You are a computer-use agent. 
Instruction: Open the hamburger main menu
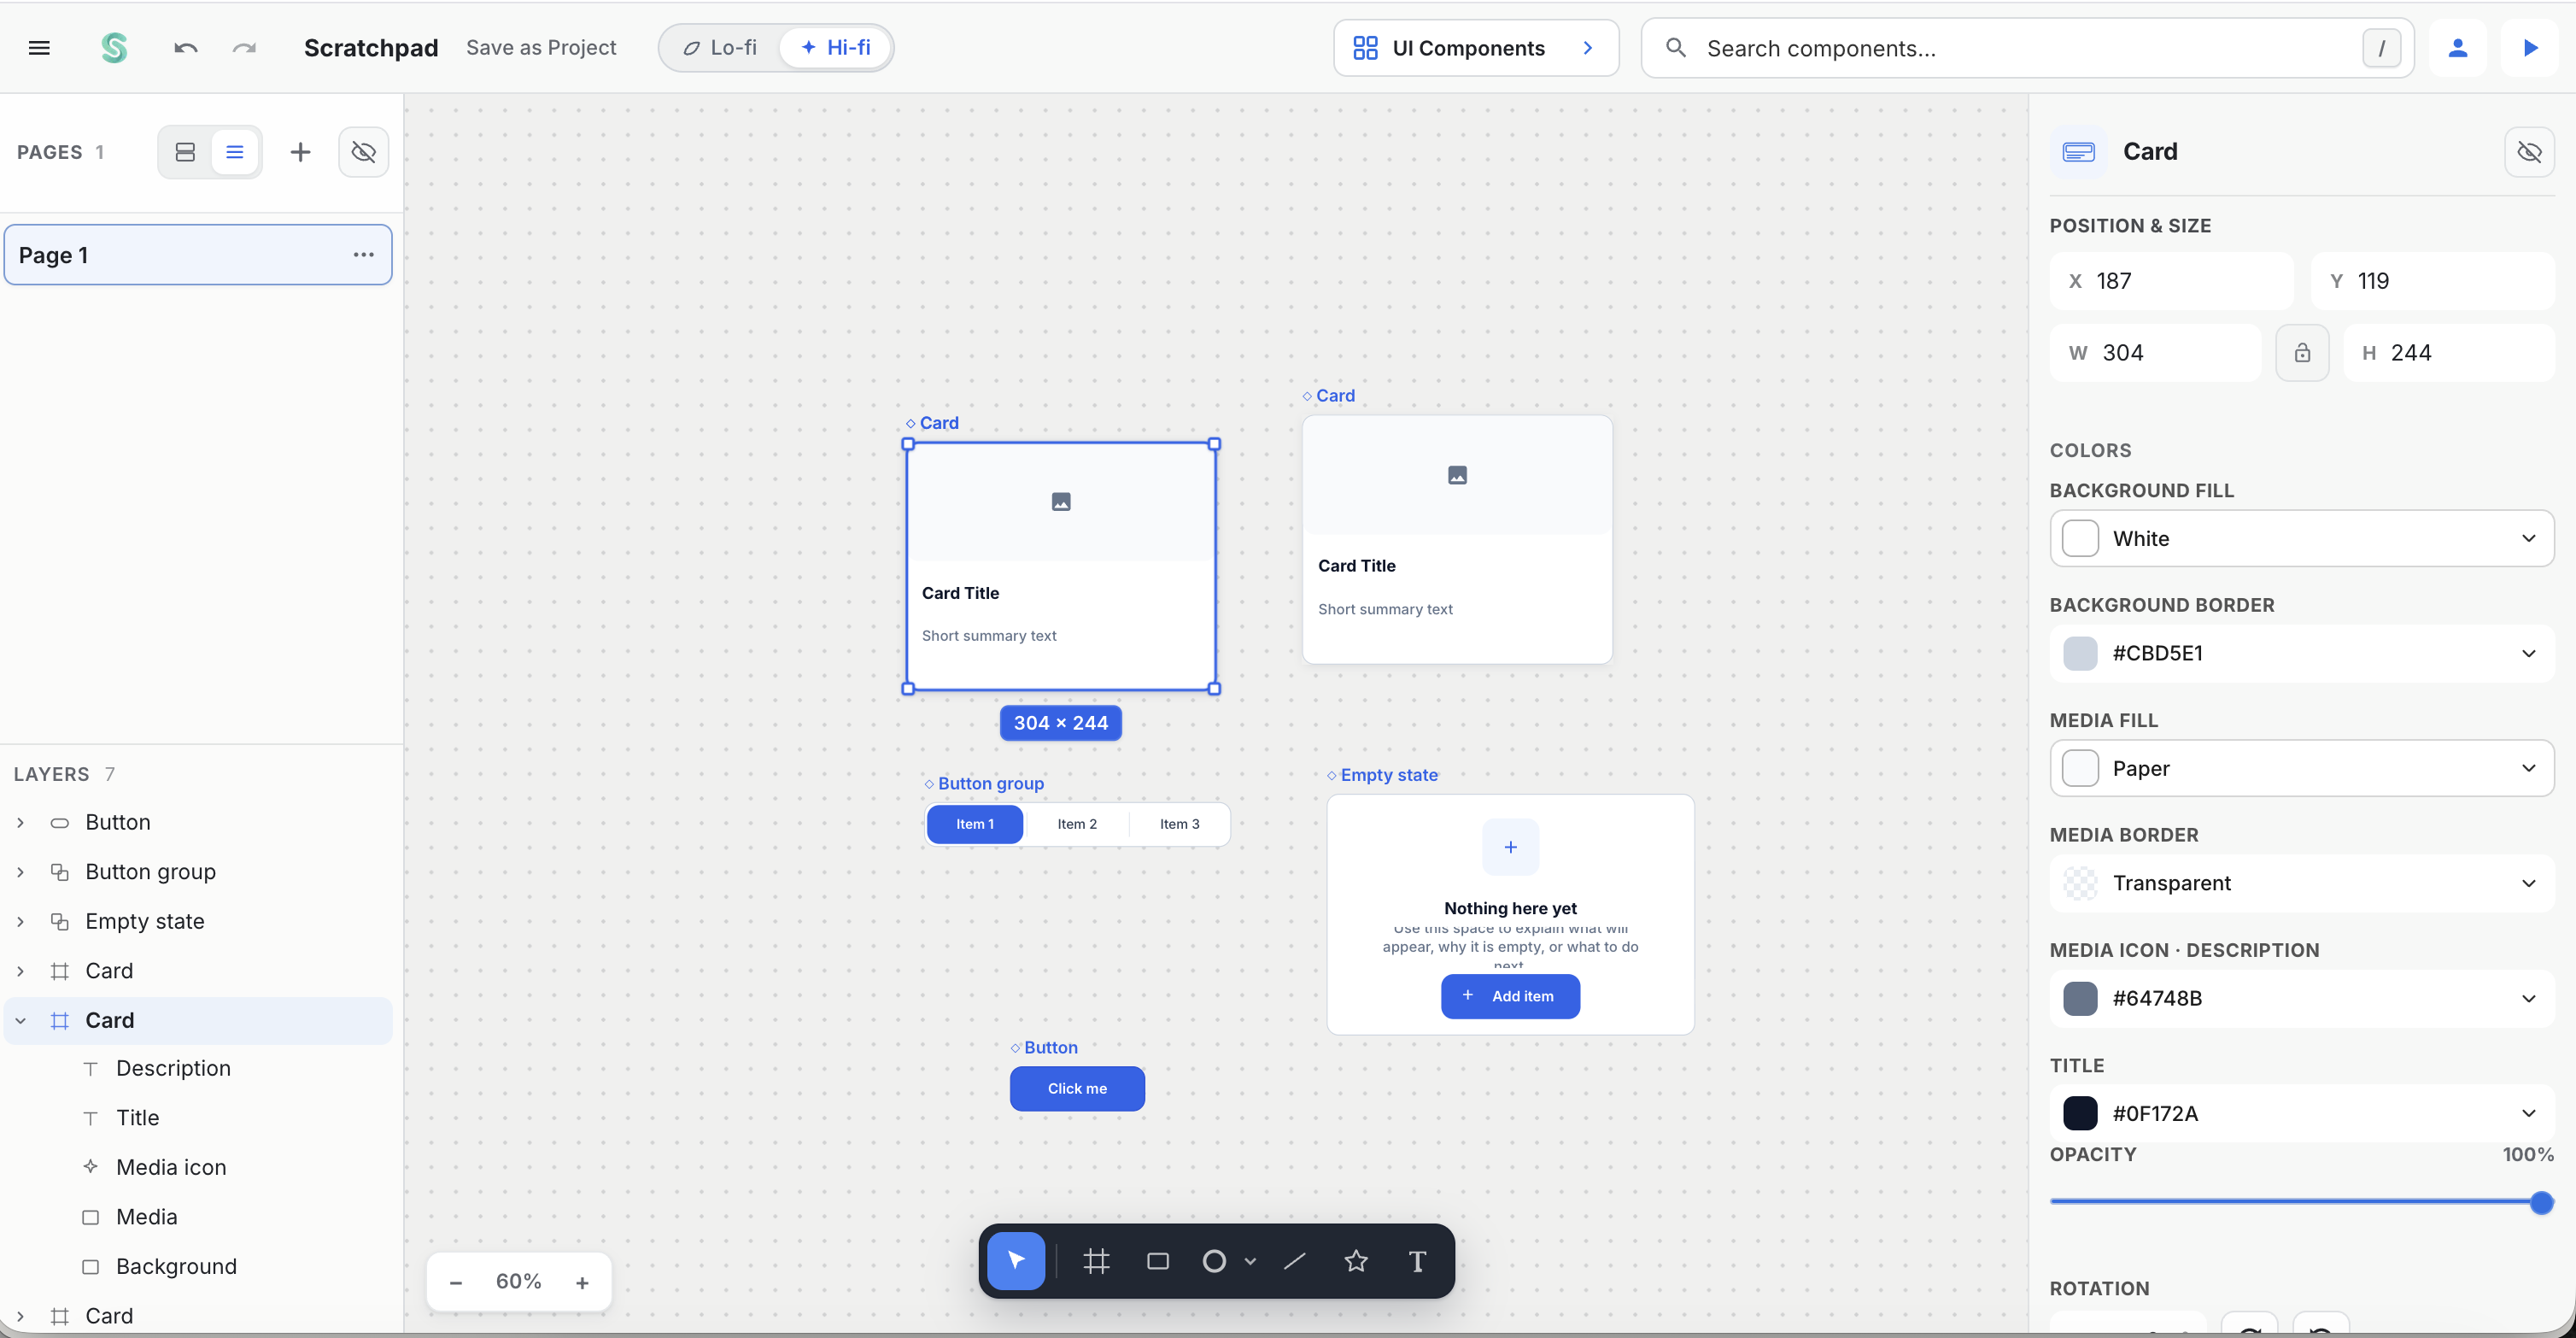click(x=39, y=48)
